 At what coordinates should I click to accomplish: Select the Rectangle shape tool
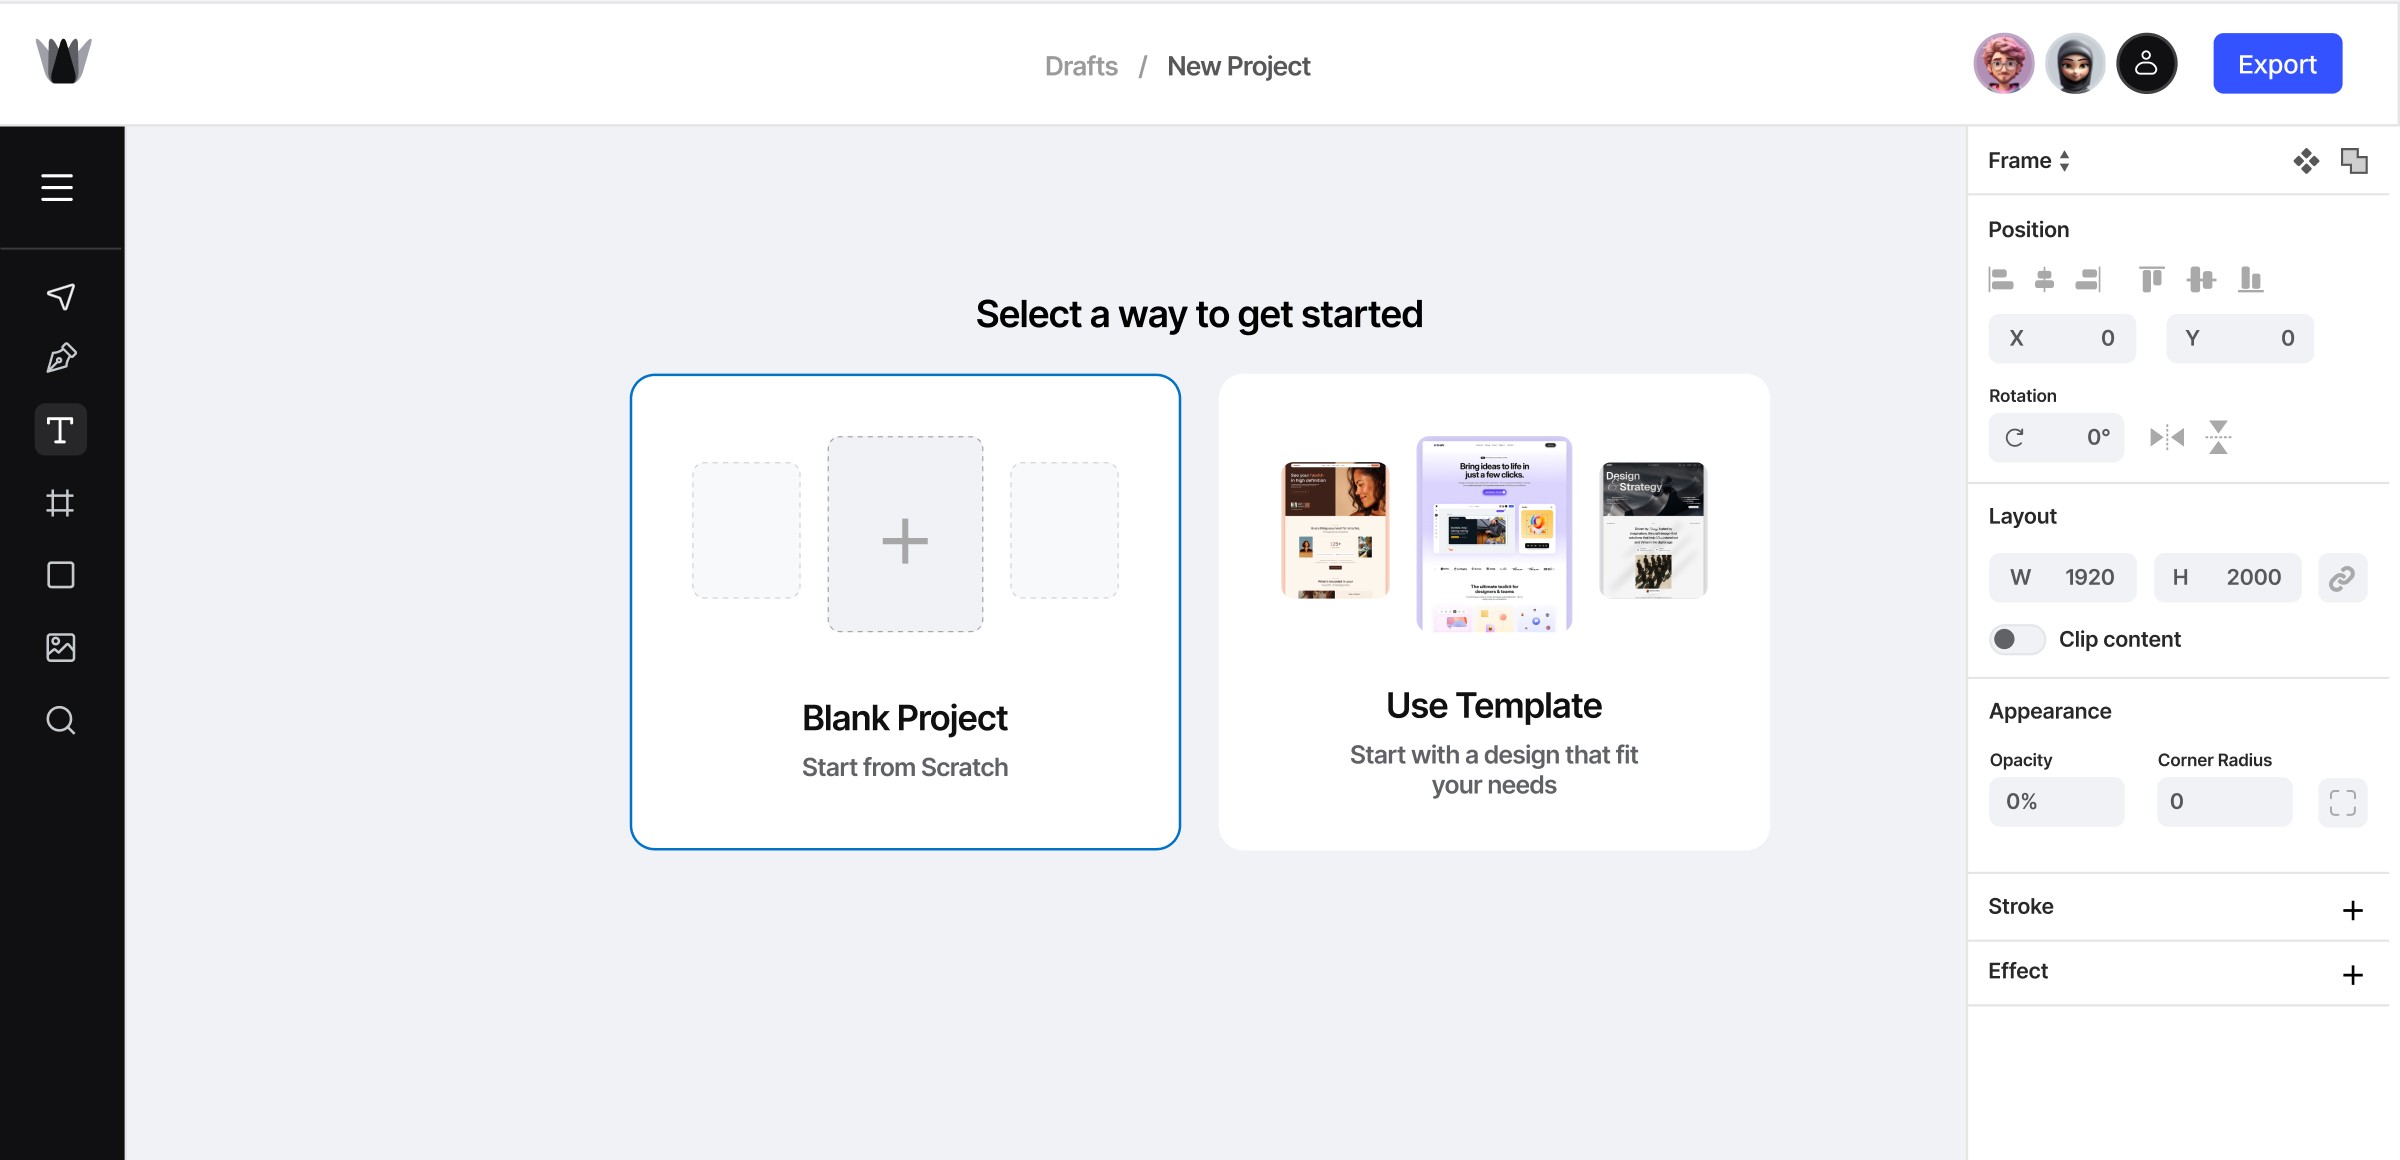pos(60,575)
